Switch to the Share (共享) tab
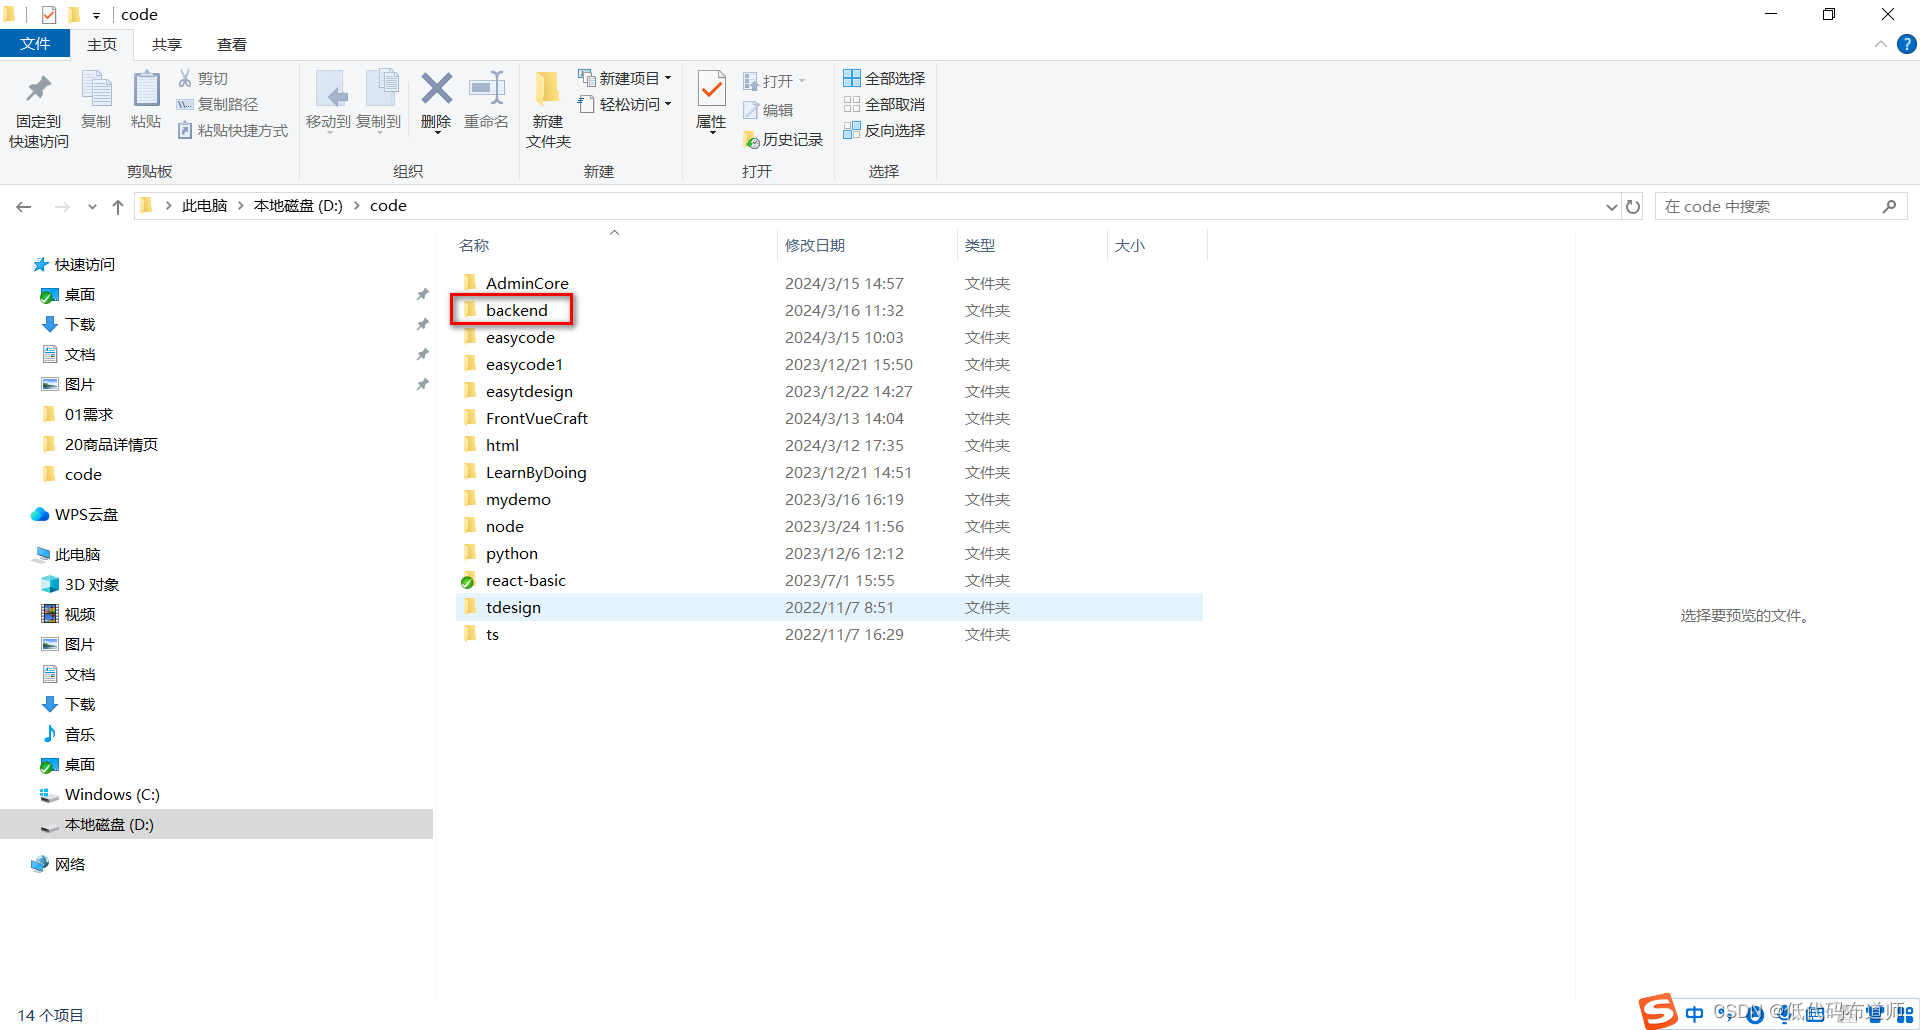The width and height of the screenshot is (1920, 1030). pos(167,44)
